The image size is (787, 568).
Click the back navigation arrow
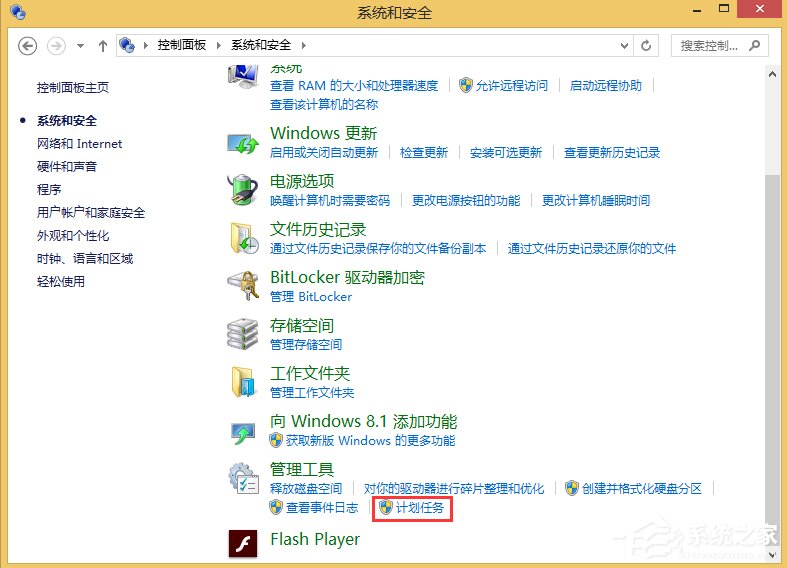click(28, 46)
